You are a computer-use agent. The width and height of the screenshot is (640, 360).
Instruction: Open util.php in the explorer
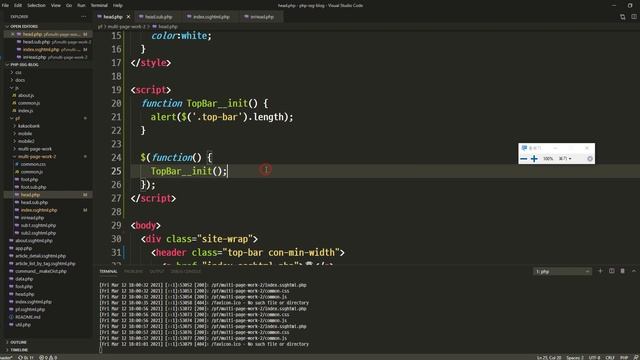point(23,325)
